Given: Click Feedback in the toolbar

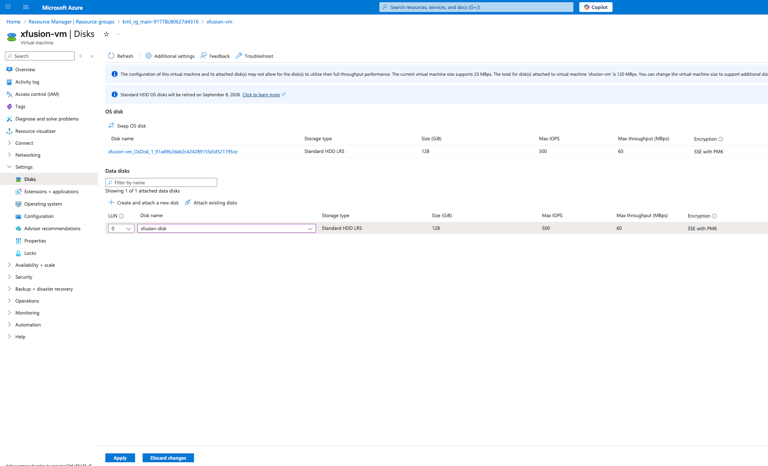Looking at the screenshot, I should (215, 56).
